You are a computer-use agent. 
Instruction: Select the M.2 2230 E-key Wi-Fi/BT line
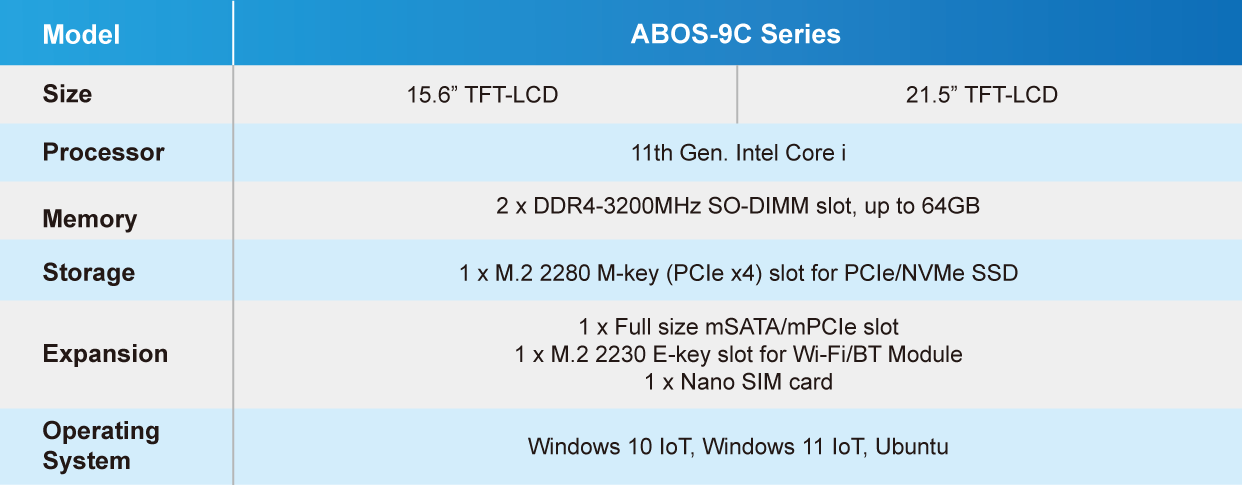(x=738, y=354)
